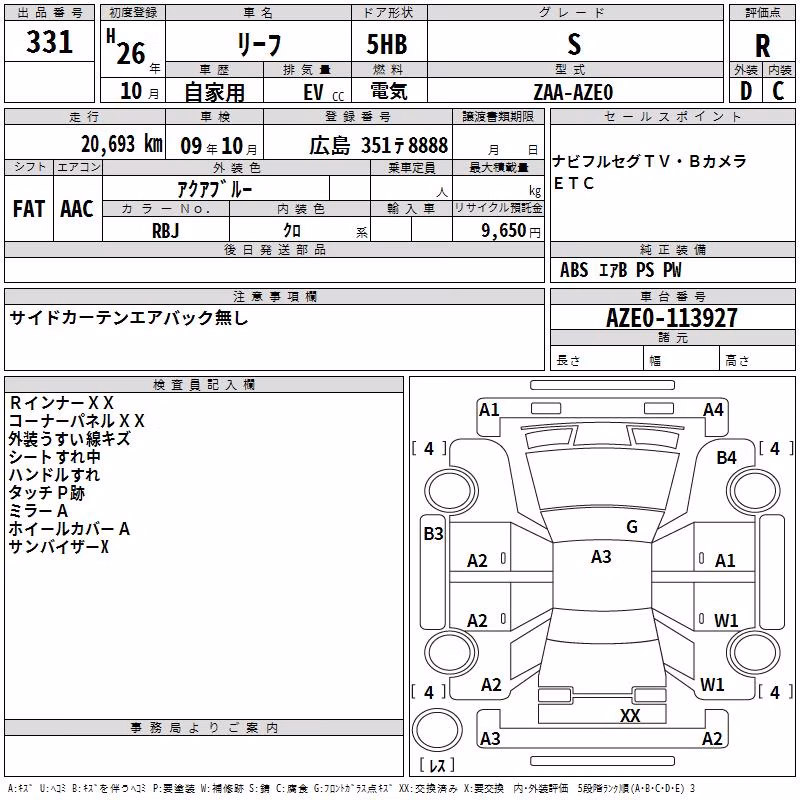Select the [レス] spare tire label
This screenshot has height=800, width=800.
437,764
